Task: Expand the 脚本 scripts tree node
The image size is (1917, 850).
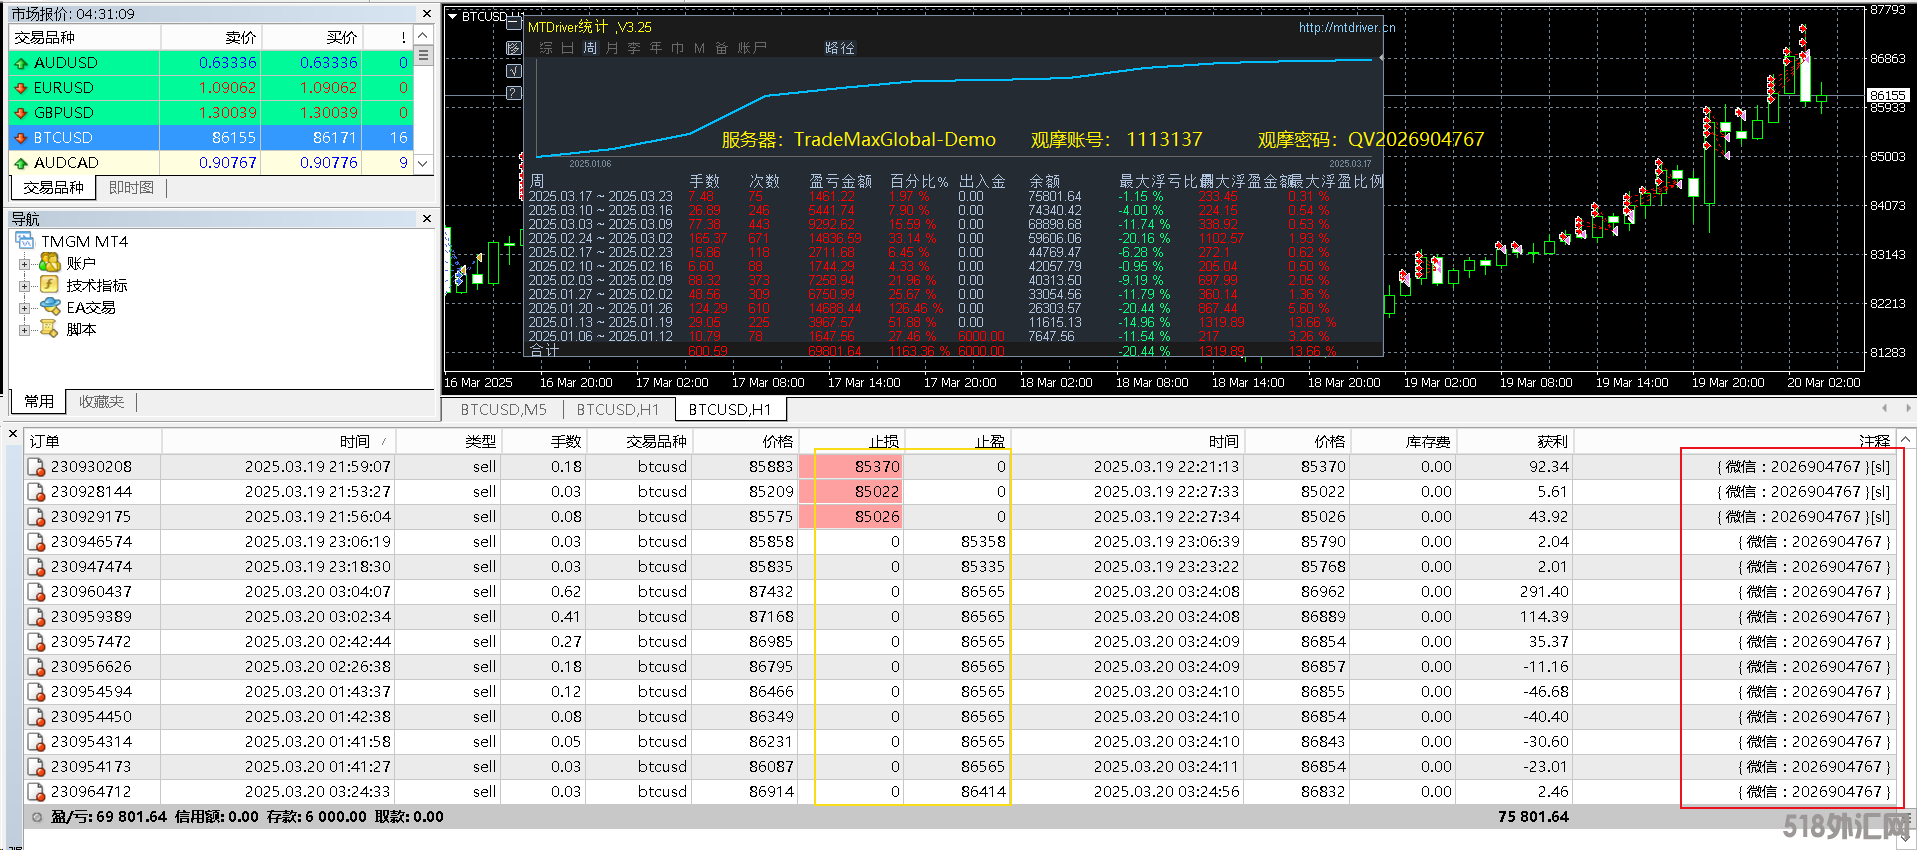Action: click(x=24, y=330)
